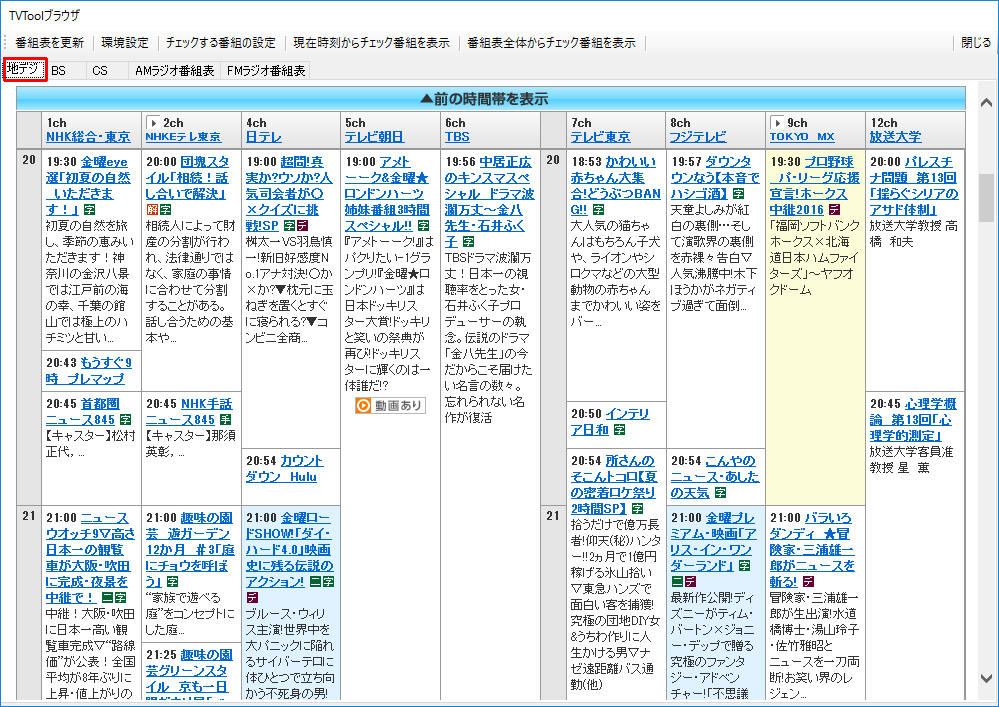Select 現在時刻からチェック番組を表示
Image resolution: width=999 pixels, height=707 pixels.
371,43
